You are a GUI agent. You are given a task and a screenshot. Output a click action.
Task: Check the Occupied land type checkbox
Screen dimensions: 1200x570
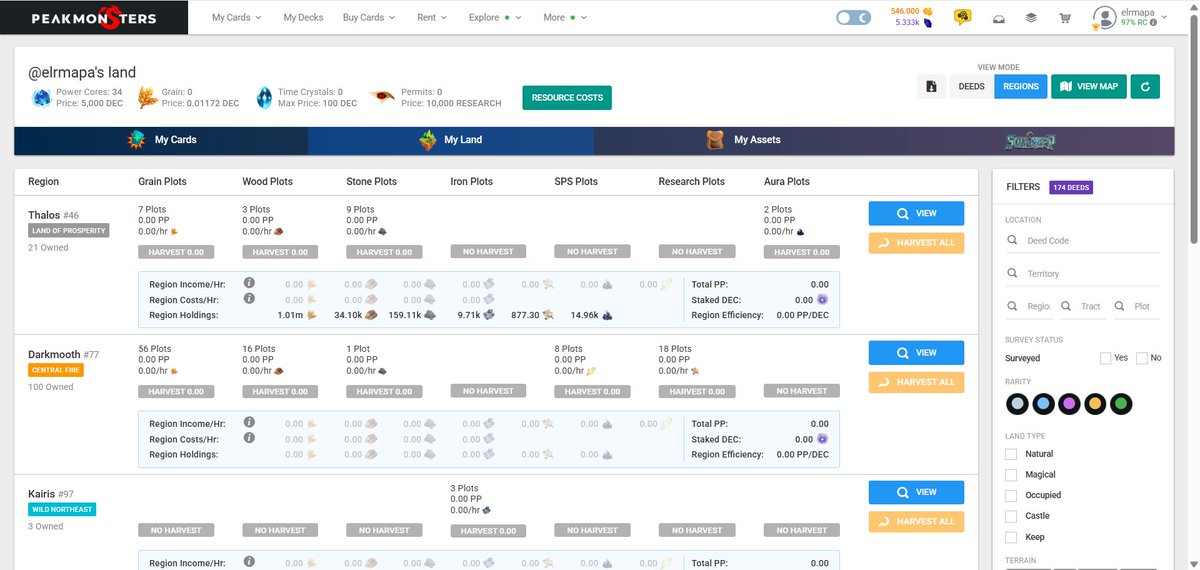1011,495
